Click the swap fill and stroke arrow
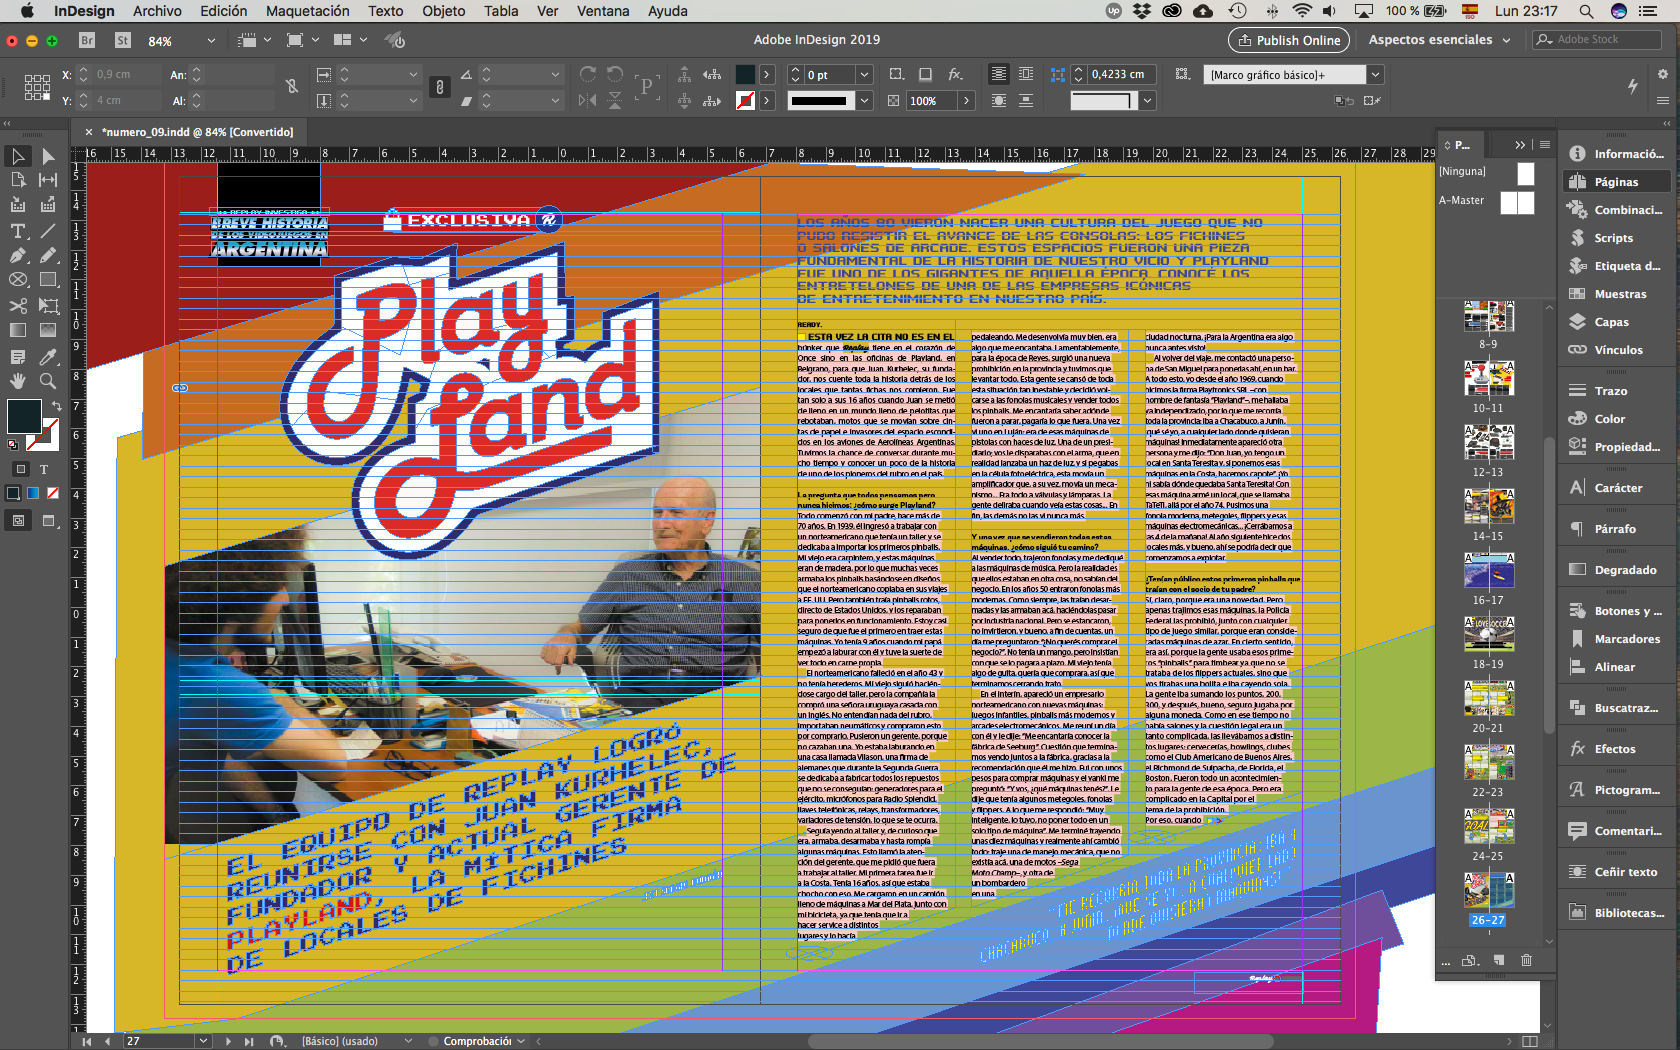Image resolution: width=1680 pixels, height=1050 pixels. (56, 405)
